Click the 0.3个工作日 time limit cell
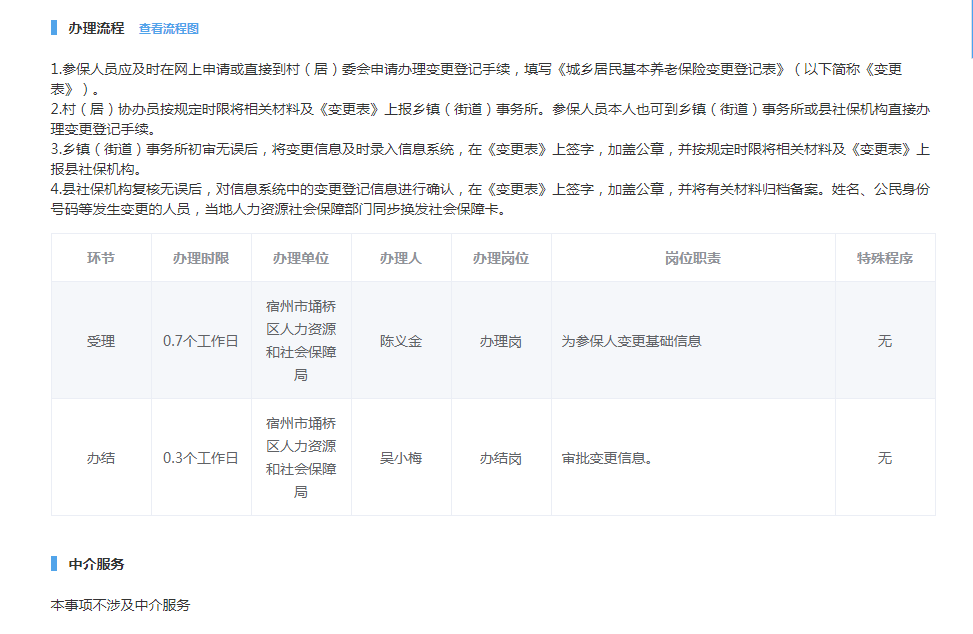The image size is (973, 634). click(x=201, y=458)
